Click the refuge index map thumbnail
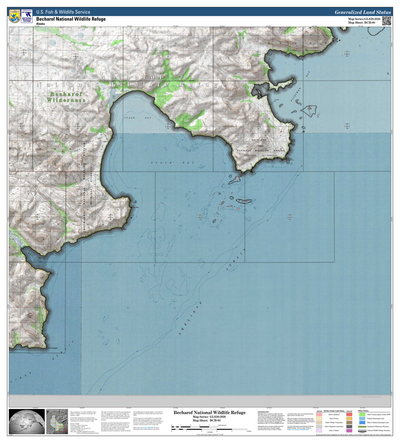400x443 pixels. (x=57, y=421)
